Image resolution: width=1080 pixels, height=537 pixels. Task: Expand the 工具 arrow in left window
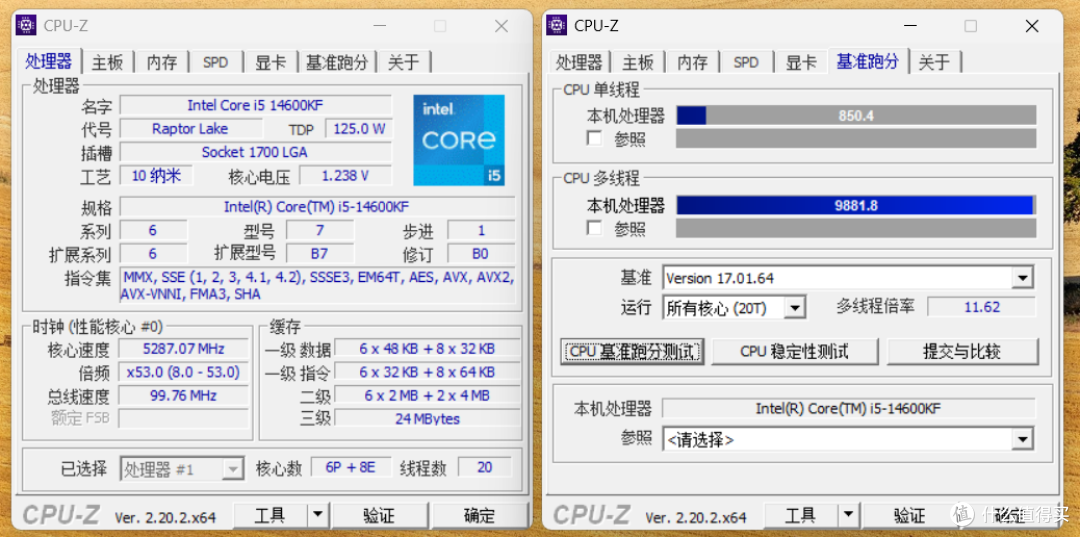[318, 514]
